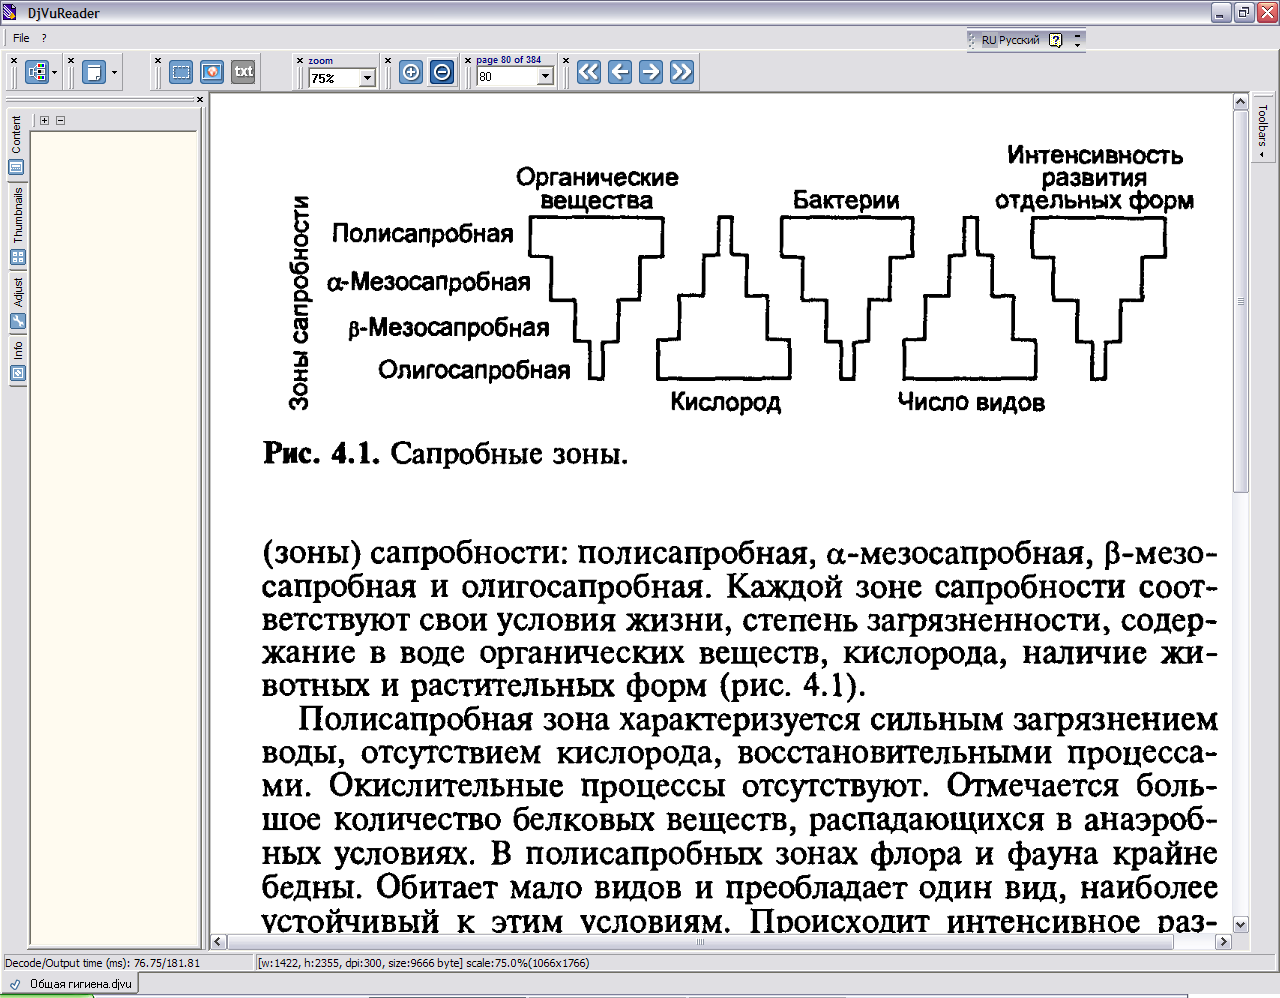Open the ? help menu
The width and height of the screenshot is (1280, 998).
(x=44, y=38)
